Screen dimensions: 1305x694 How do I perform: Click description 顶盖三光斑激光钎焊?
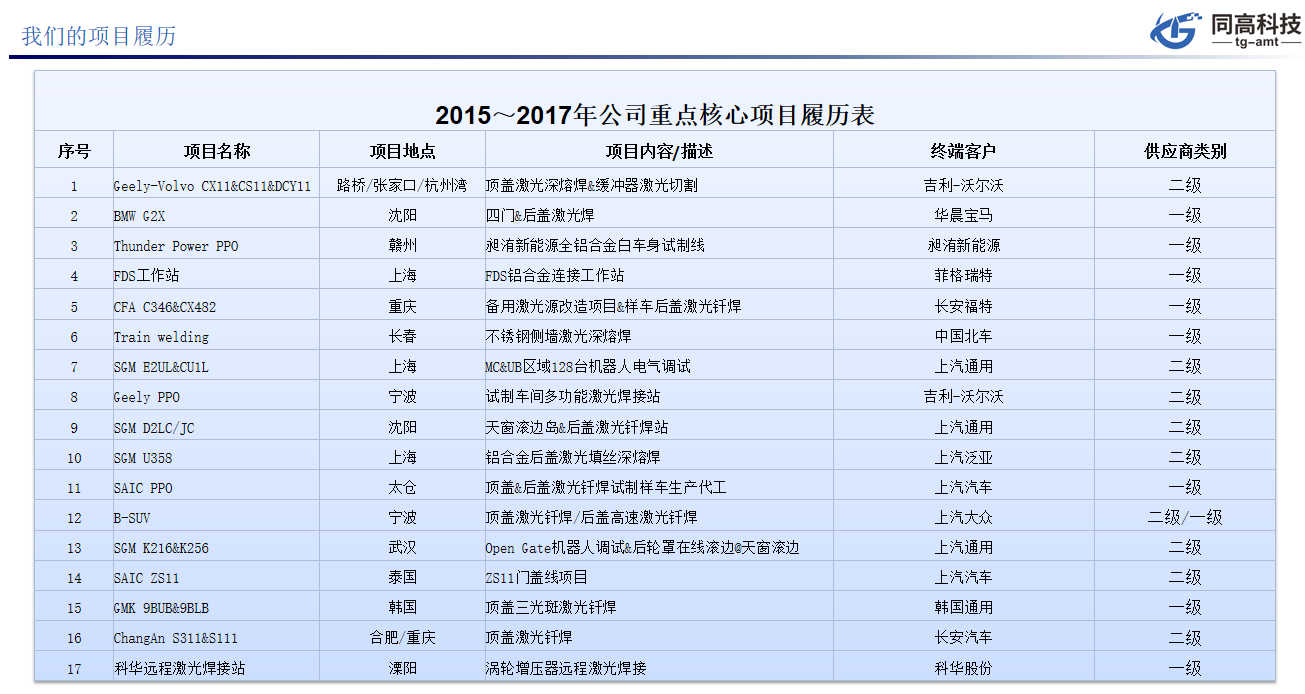(552, 608)
